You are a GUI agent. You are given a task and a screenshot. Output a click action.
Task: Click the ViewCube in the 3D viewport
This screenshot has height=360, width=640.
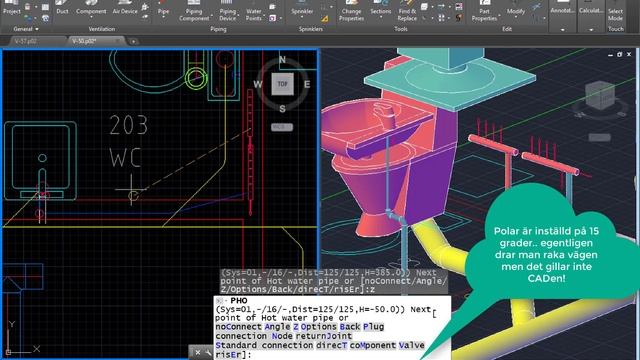600,96
